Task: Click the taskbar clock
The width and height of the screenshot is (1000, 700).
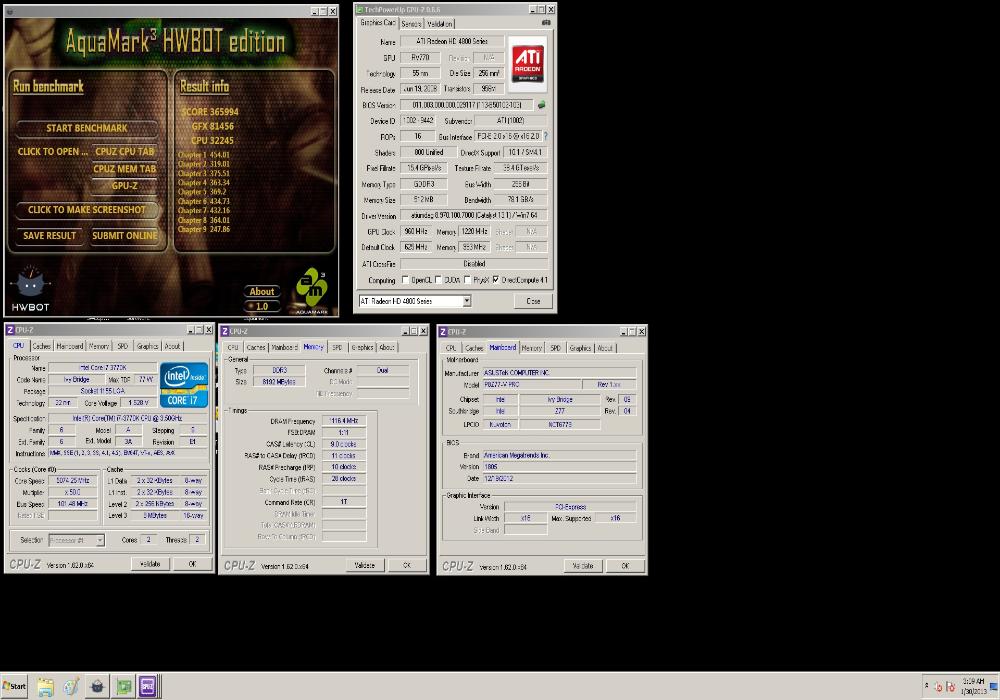Action: coord(973,686)
